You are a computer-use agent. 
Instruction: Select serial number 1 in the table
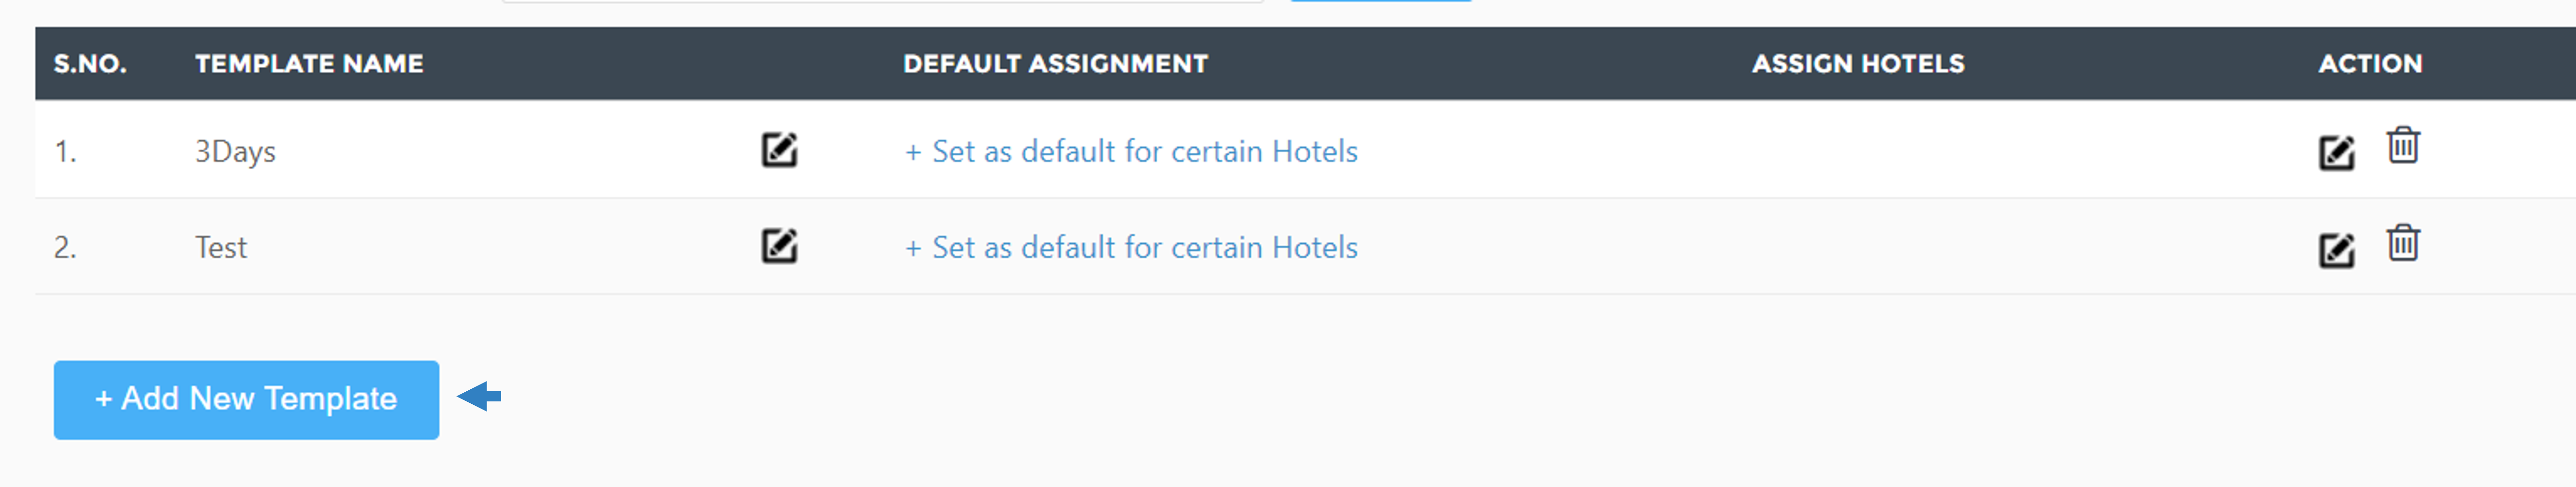tap(65, 152)
